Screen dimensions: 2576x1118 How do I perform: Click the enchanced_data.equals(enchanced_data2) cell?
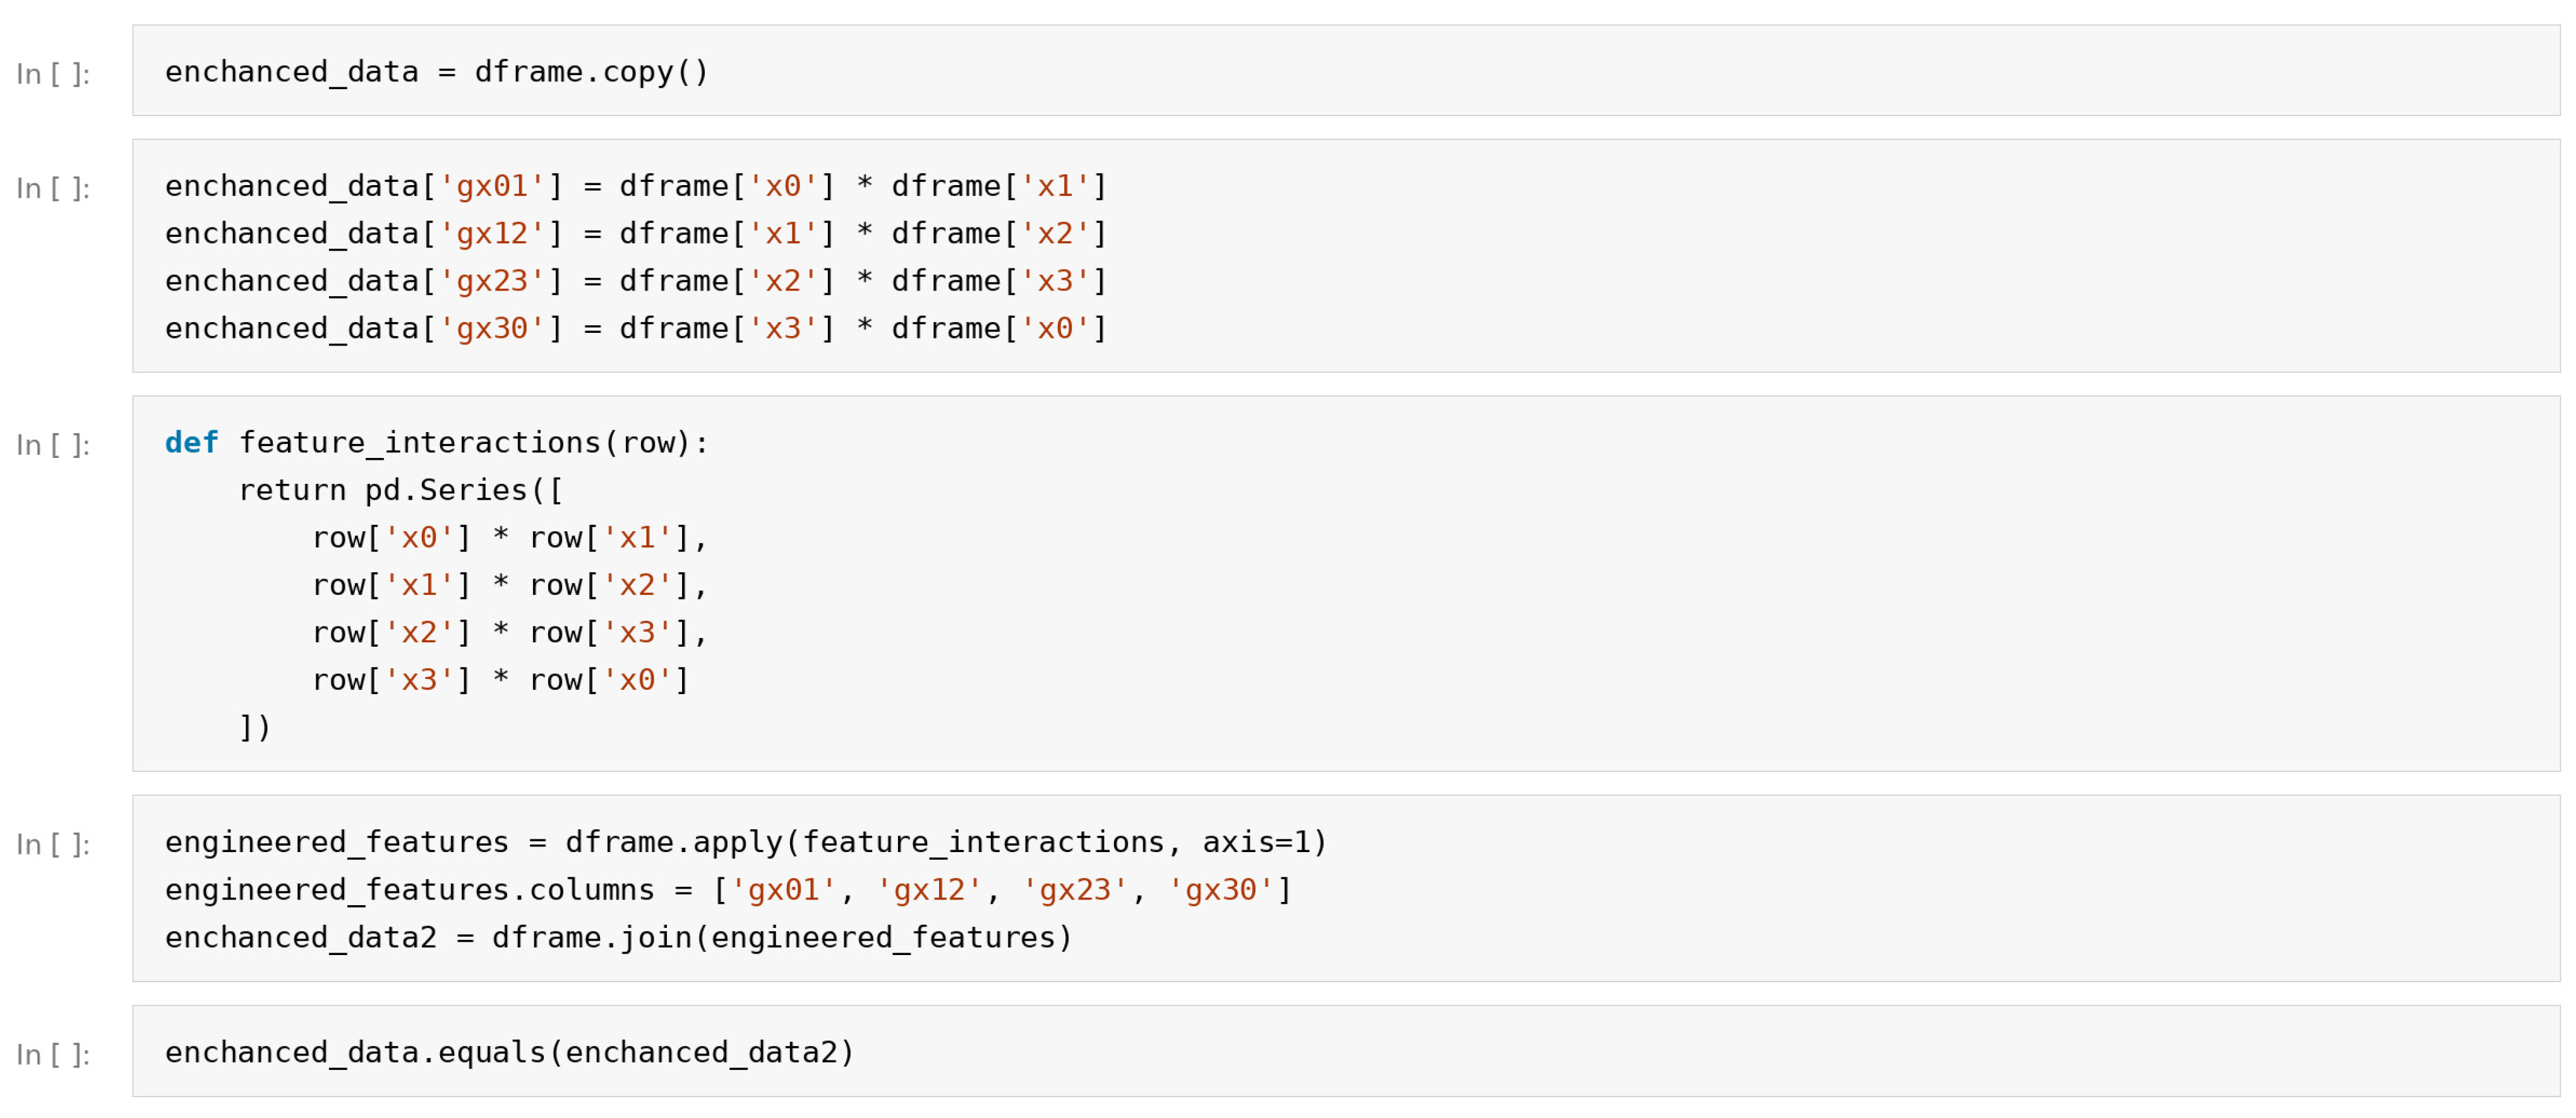pos(1345,1051)
